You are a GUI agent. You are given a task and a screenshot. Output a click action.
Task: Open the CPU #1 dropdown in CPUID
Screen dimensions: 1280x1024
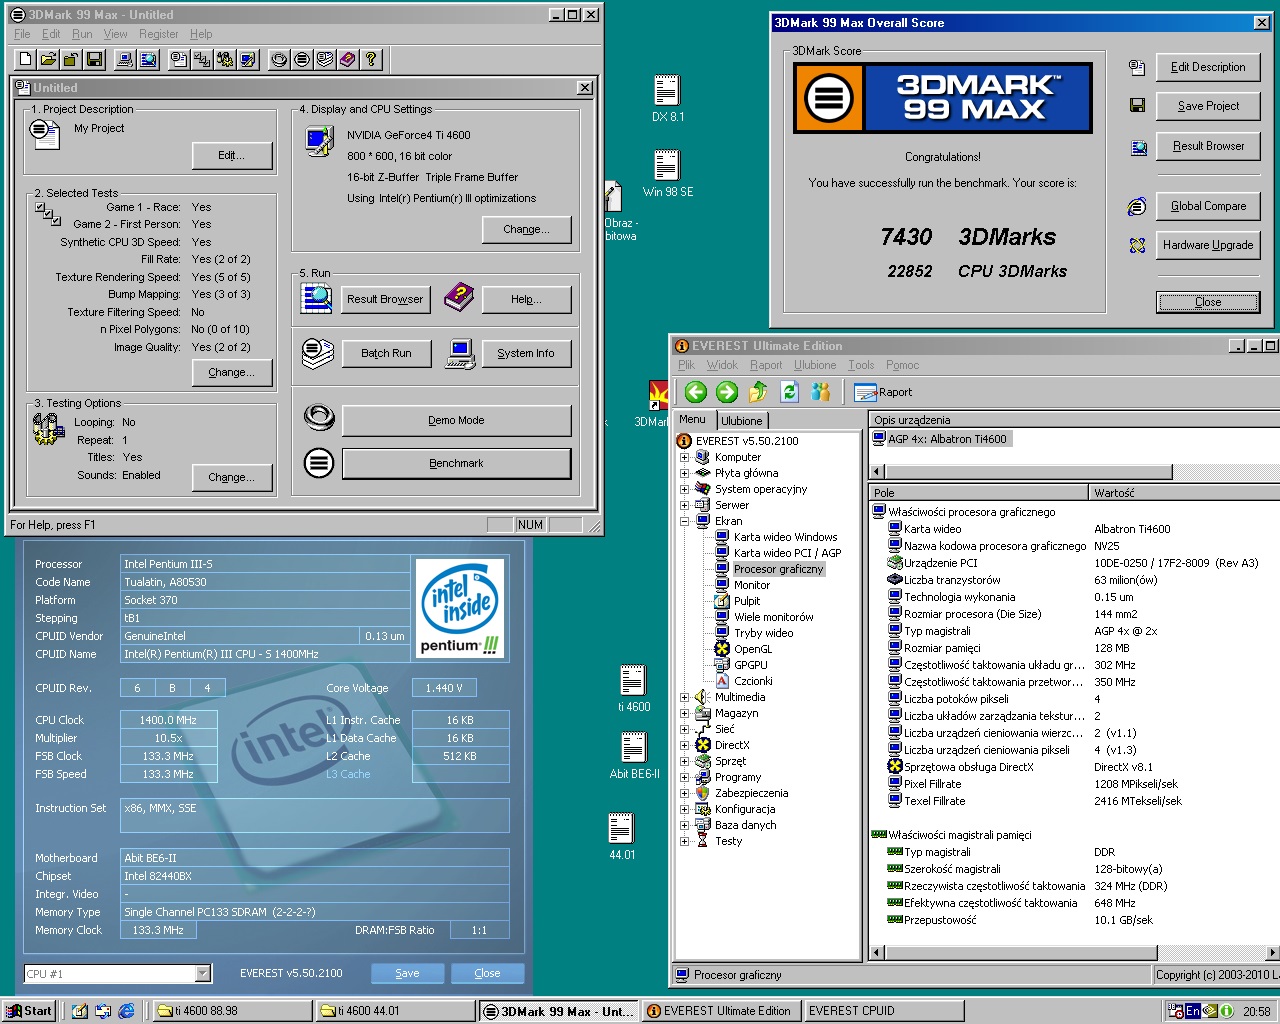point(203,973)
